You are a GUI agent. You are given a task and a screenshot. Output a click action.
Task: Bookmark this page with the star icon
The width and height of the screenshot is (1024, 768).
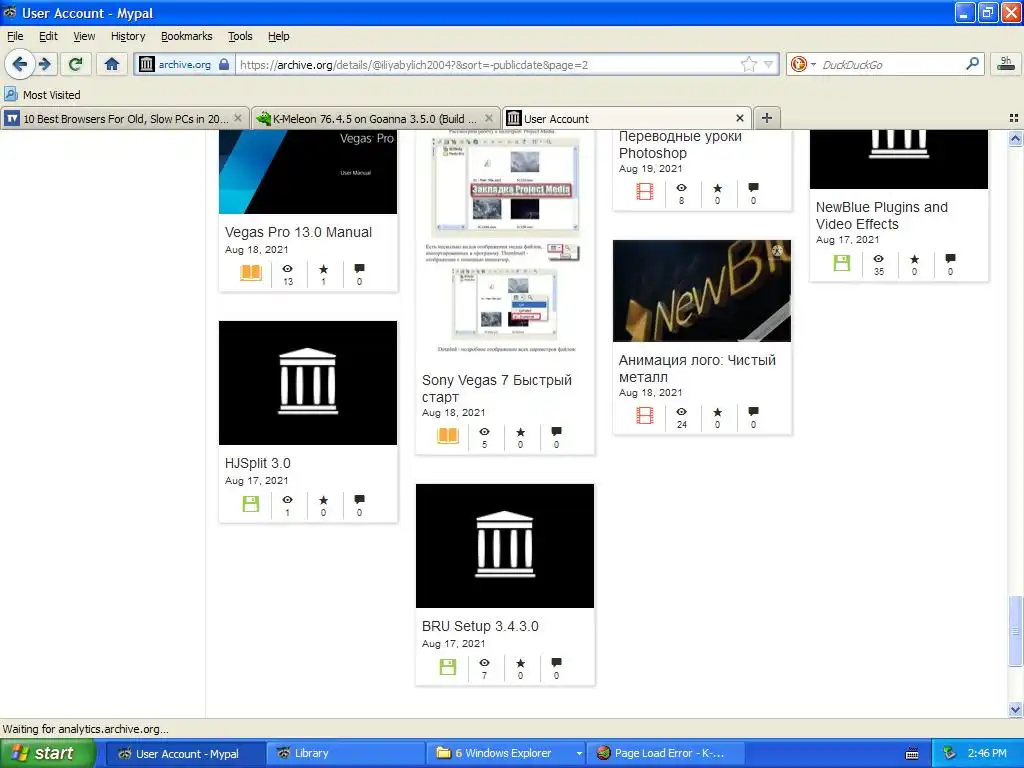click(748, 64)
